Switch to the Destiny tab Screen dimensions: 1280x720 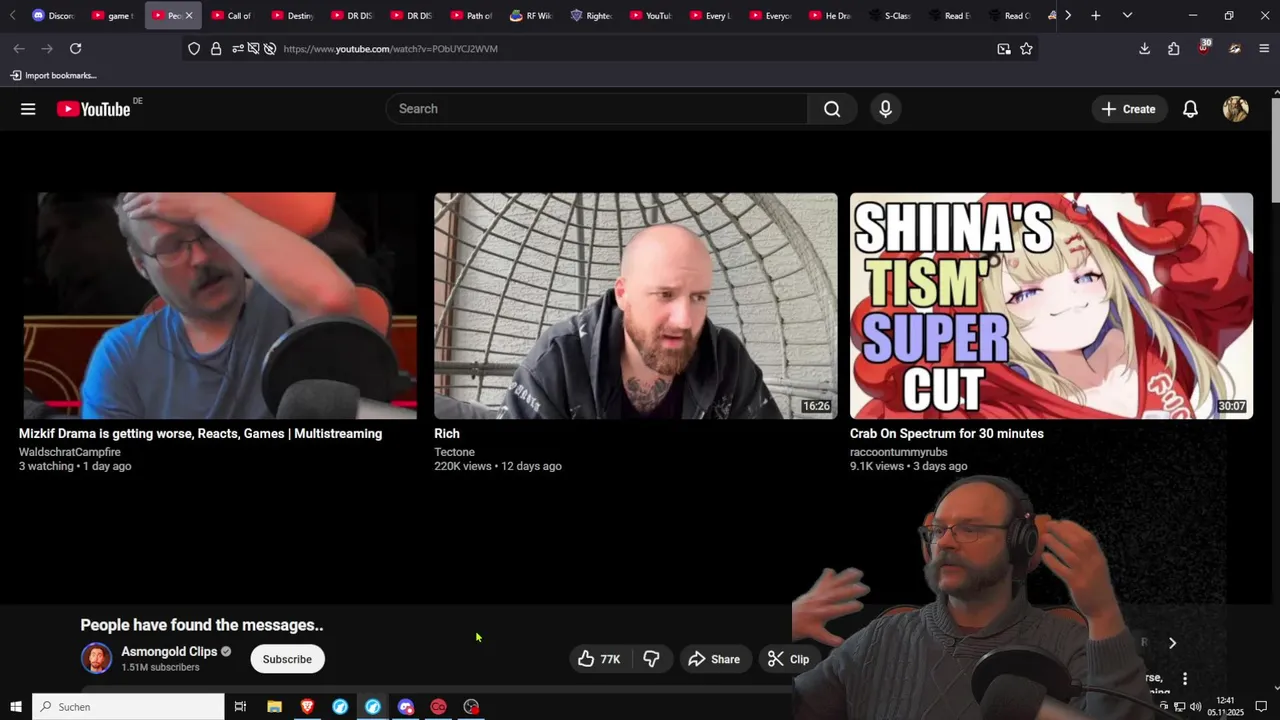pyautogui.click(x=292, y=16)
